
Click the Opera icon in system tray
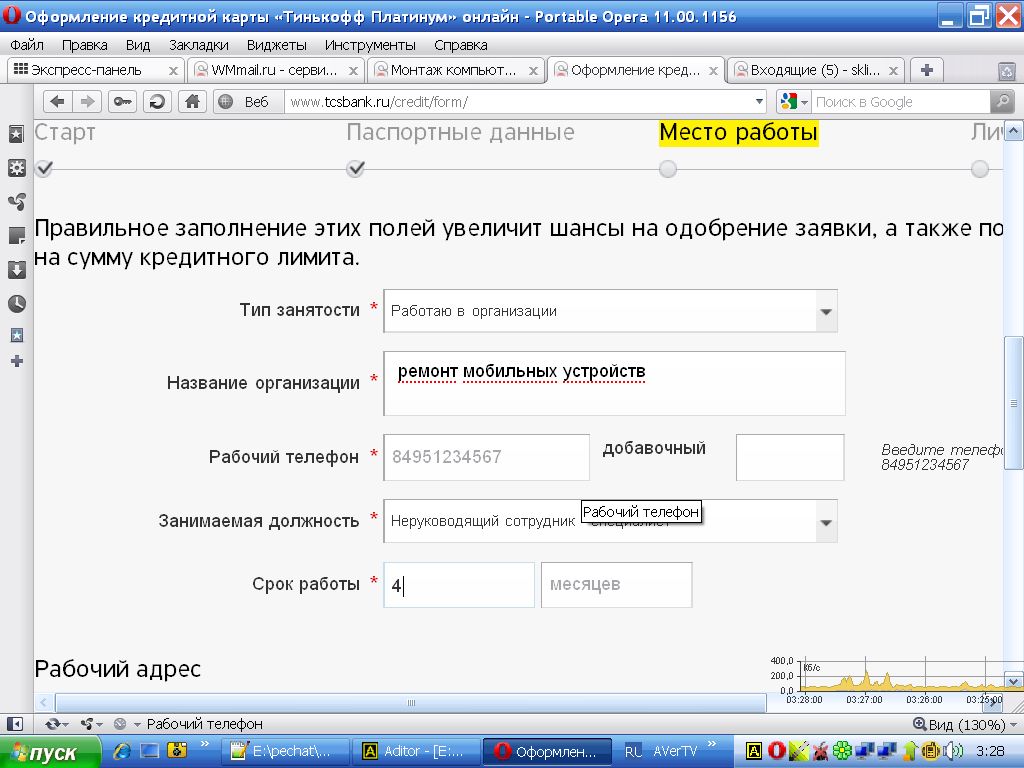coord(776,751)
